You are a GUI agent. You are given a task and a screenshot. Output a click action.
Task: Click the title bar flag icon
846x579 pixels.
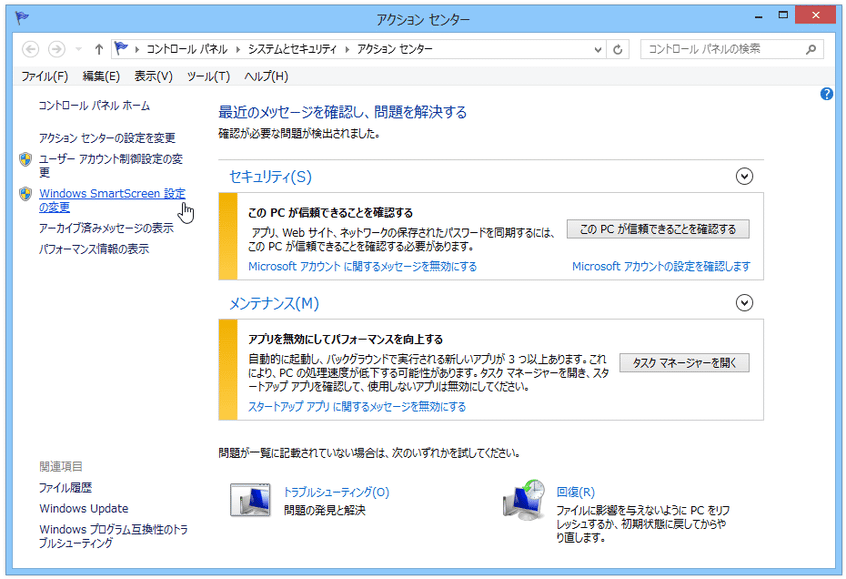point(22,18)
